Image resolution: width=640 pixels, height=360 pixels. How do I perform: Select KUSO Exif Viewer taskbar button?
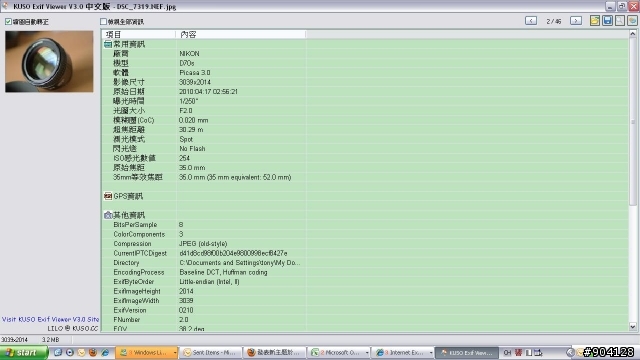coord(467,353)
